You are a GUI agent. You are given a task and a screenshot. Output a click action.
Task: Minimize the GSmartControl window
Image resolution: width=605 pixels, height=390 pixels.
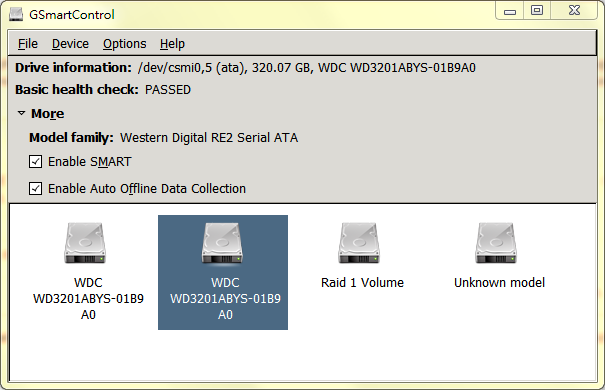tap(510, 11)
